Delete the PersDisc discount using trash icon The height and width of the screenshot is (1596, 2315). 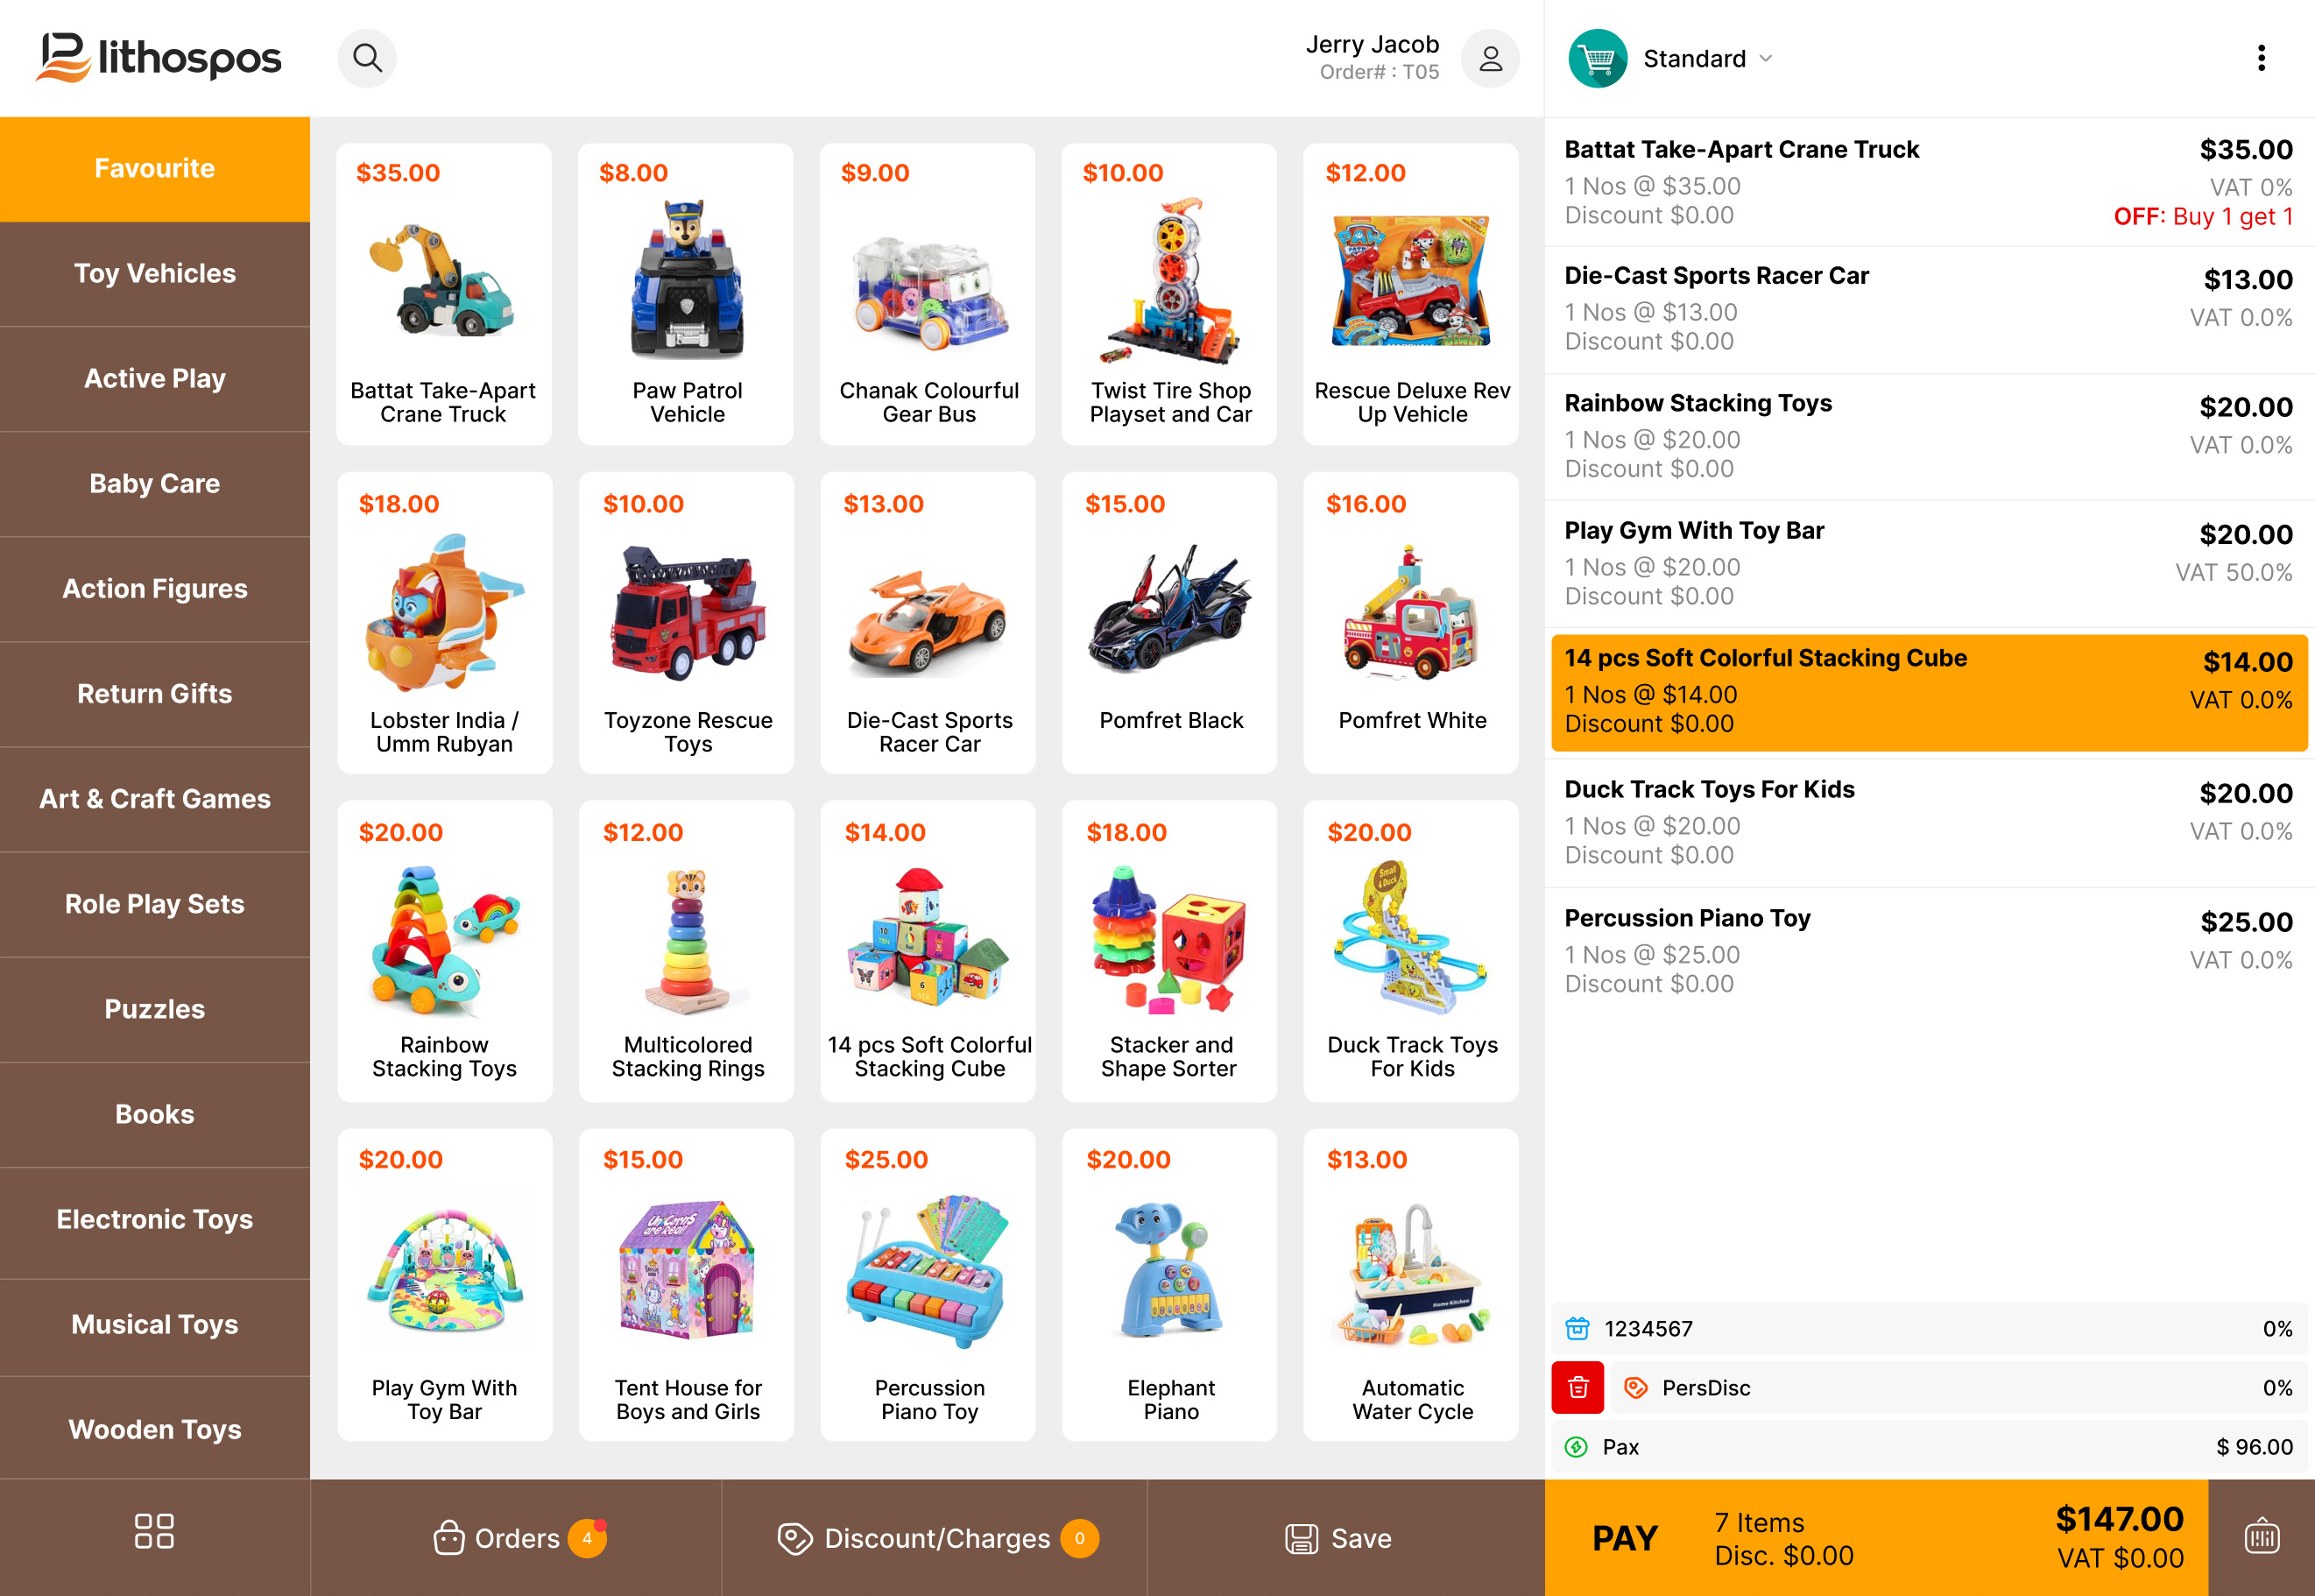click(1577, 1388)
